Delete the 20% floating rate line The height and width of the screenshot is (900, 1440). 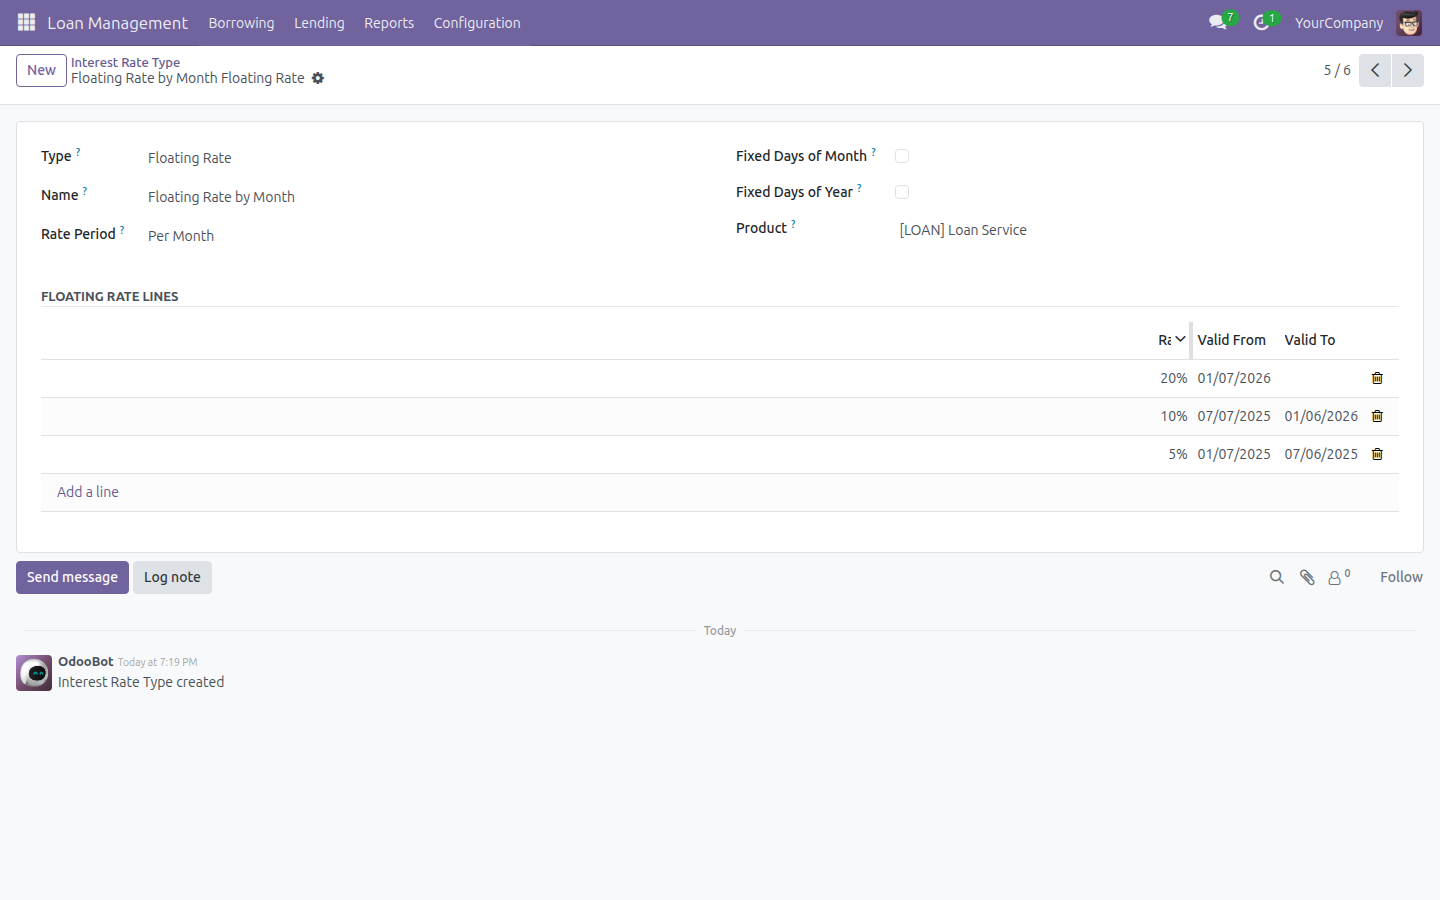coord(1377,378)
